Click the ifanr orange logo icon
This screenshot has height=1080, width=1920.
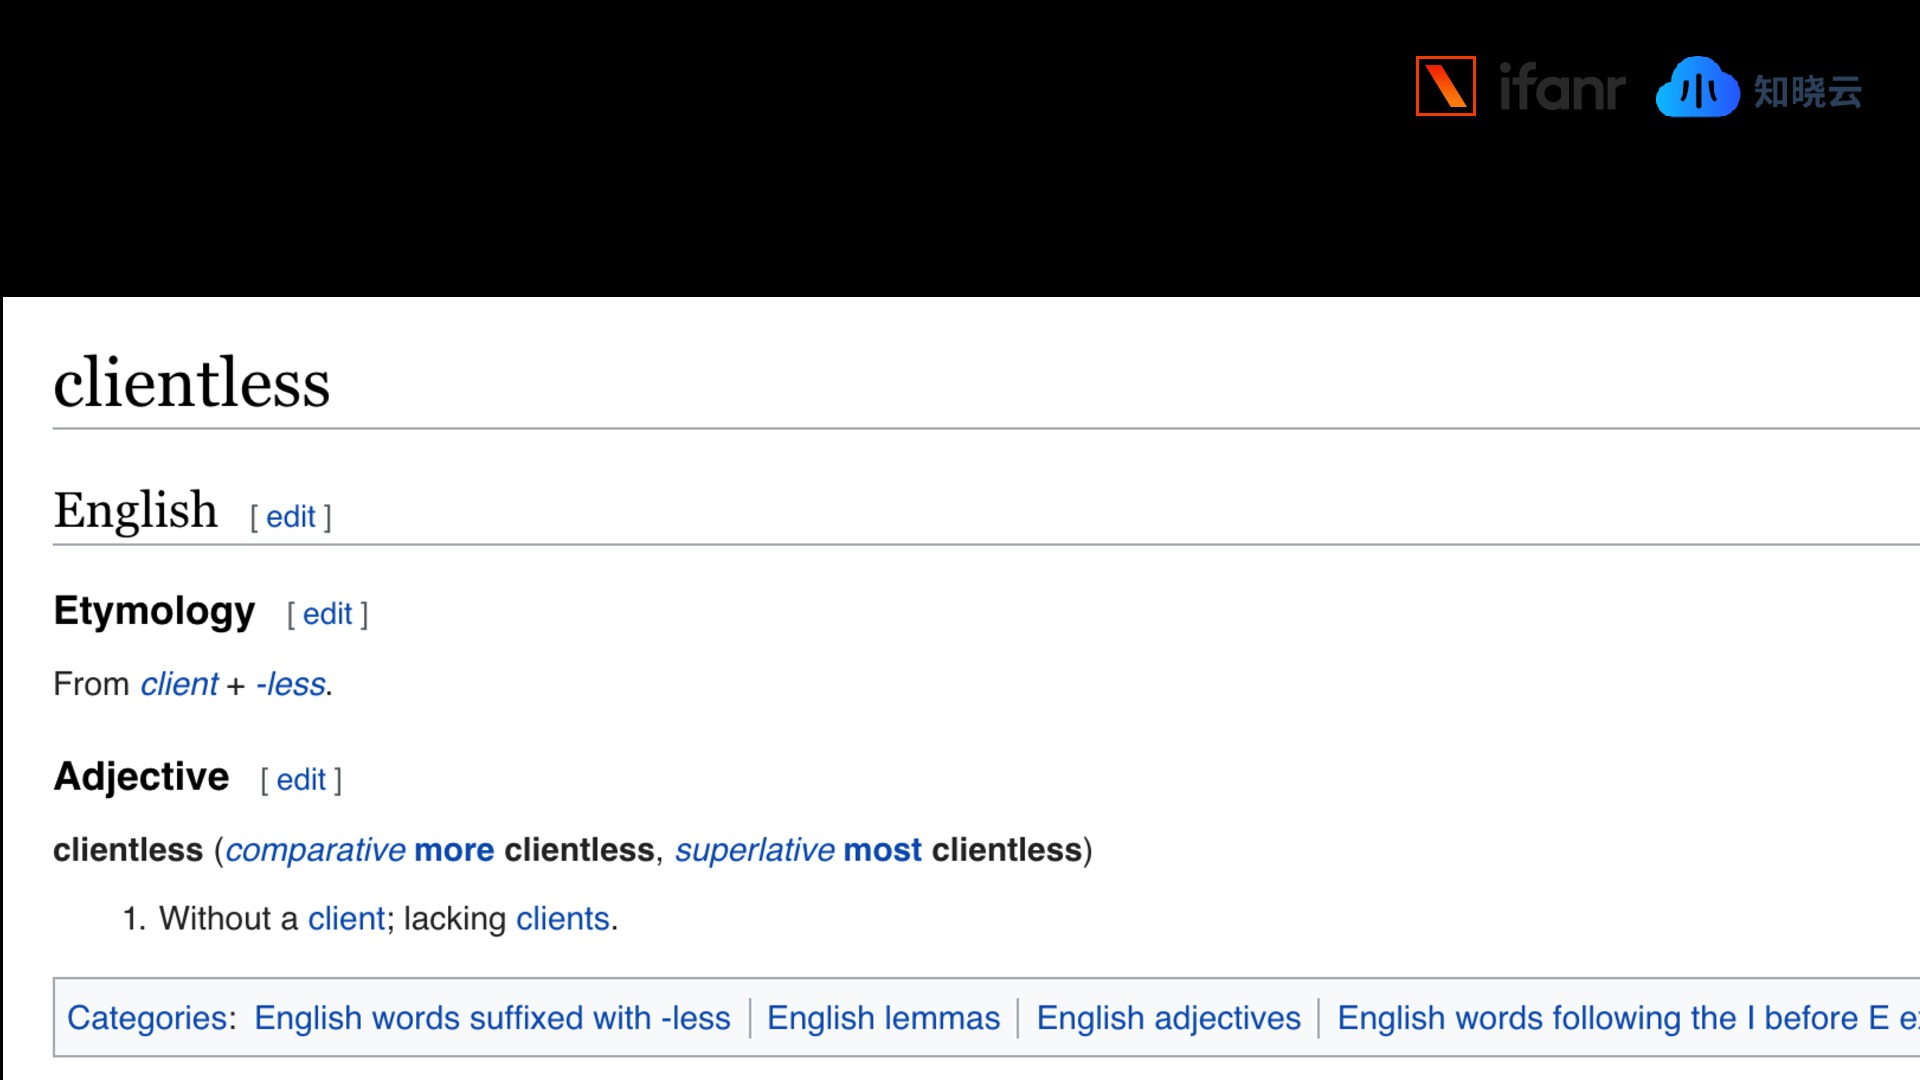pyautogui.click(x=1445, y=86)
